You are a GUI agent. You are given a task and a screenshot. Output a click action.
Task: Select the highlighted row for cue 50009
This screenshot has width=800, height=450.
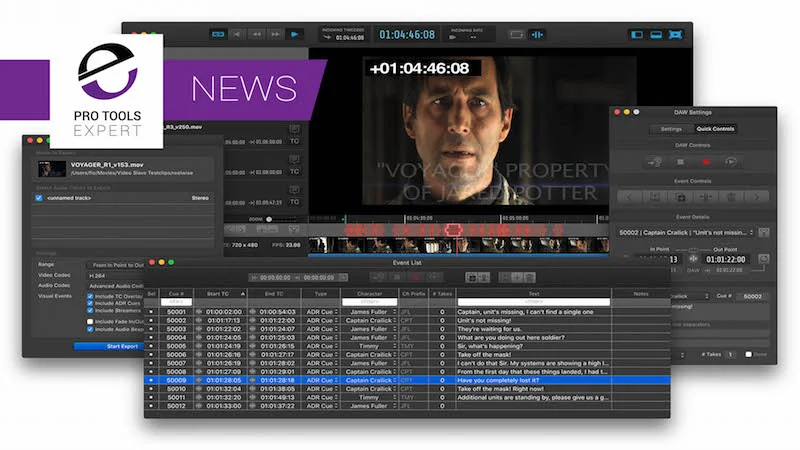pyautogui.click(x=407, y=380)
